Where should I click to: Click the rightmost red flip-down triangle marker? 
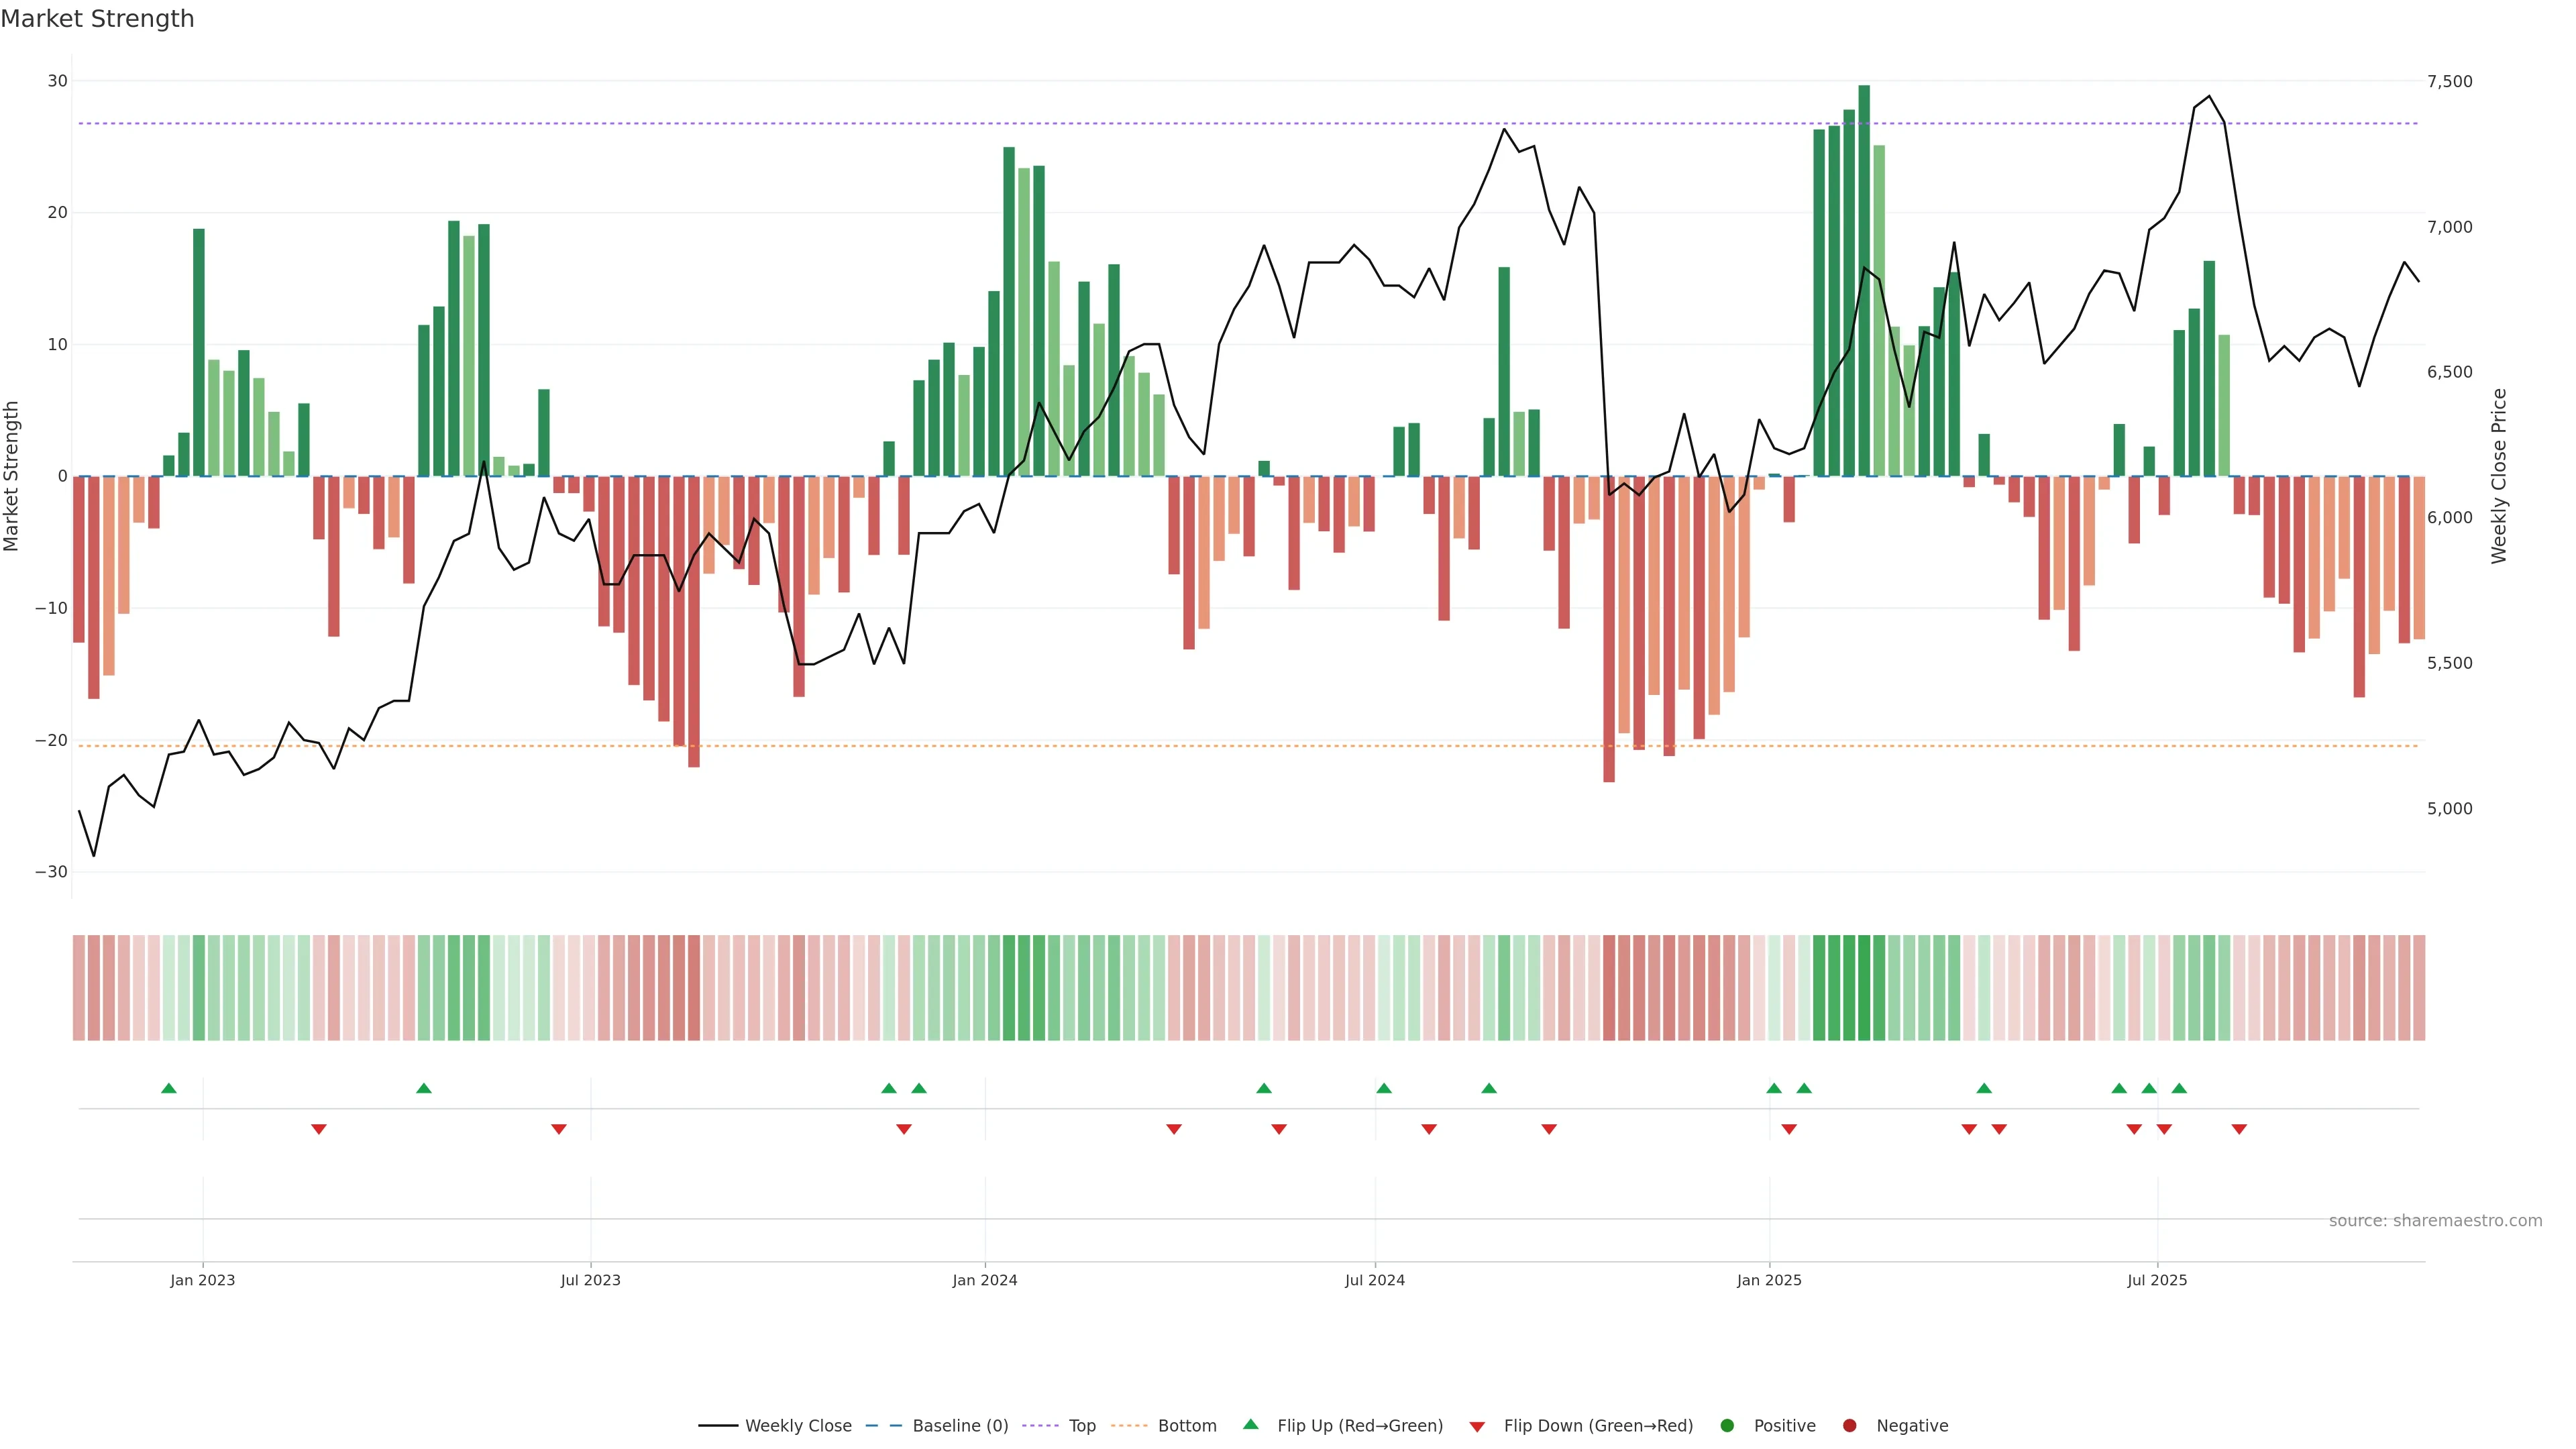2239,1129
